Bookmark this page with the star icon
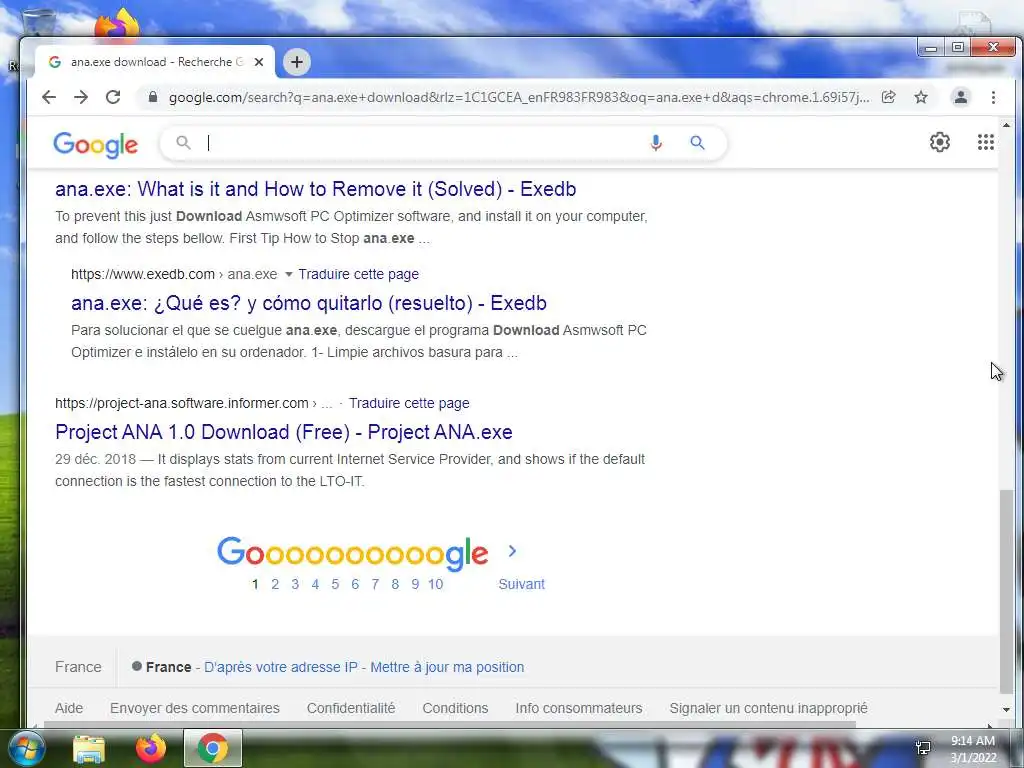 (921, 97)
